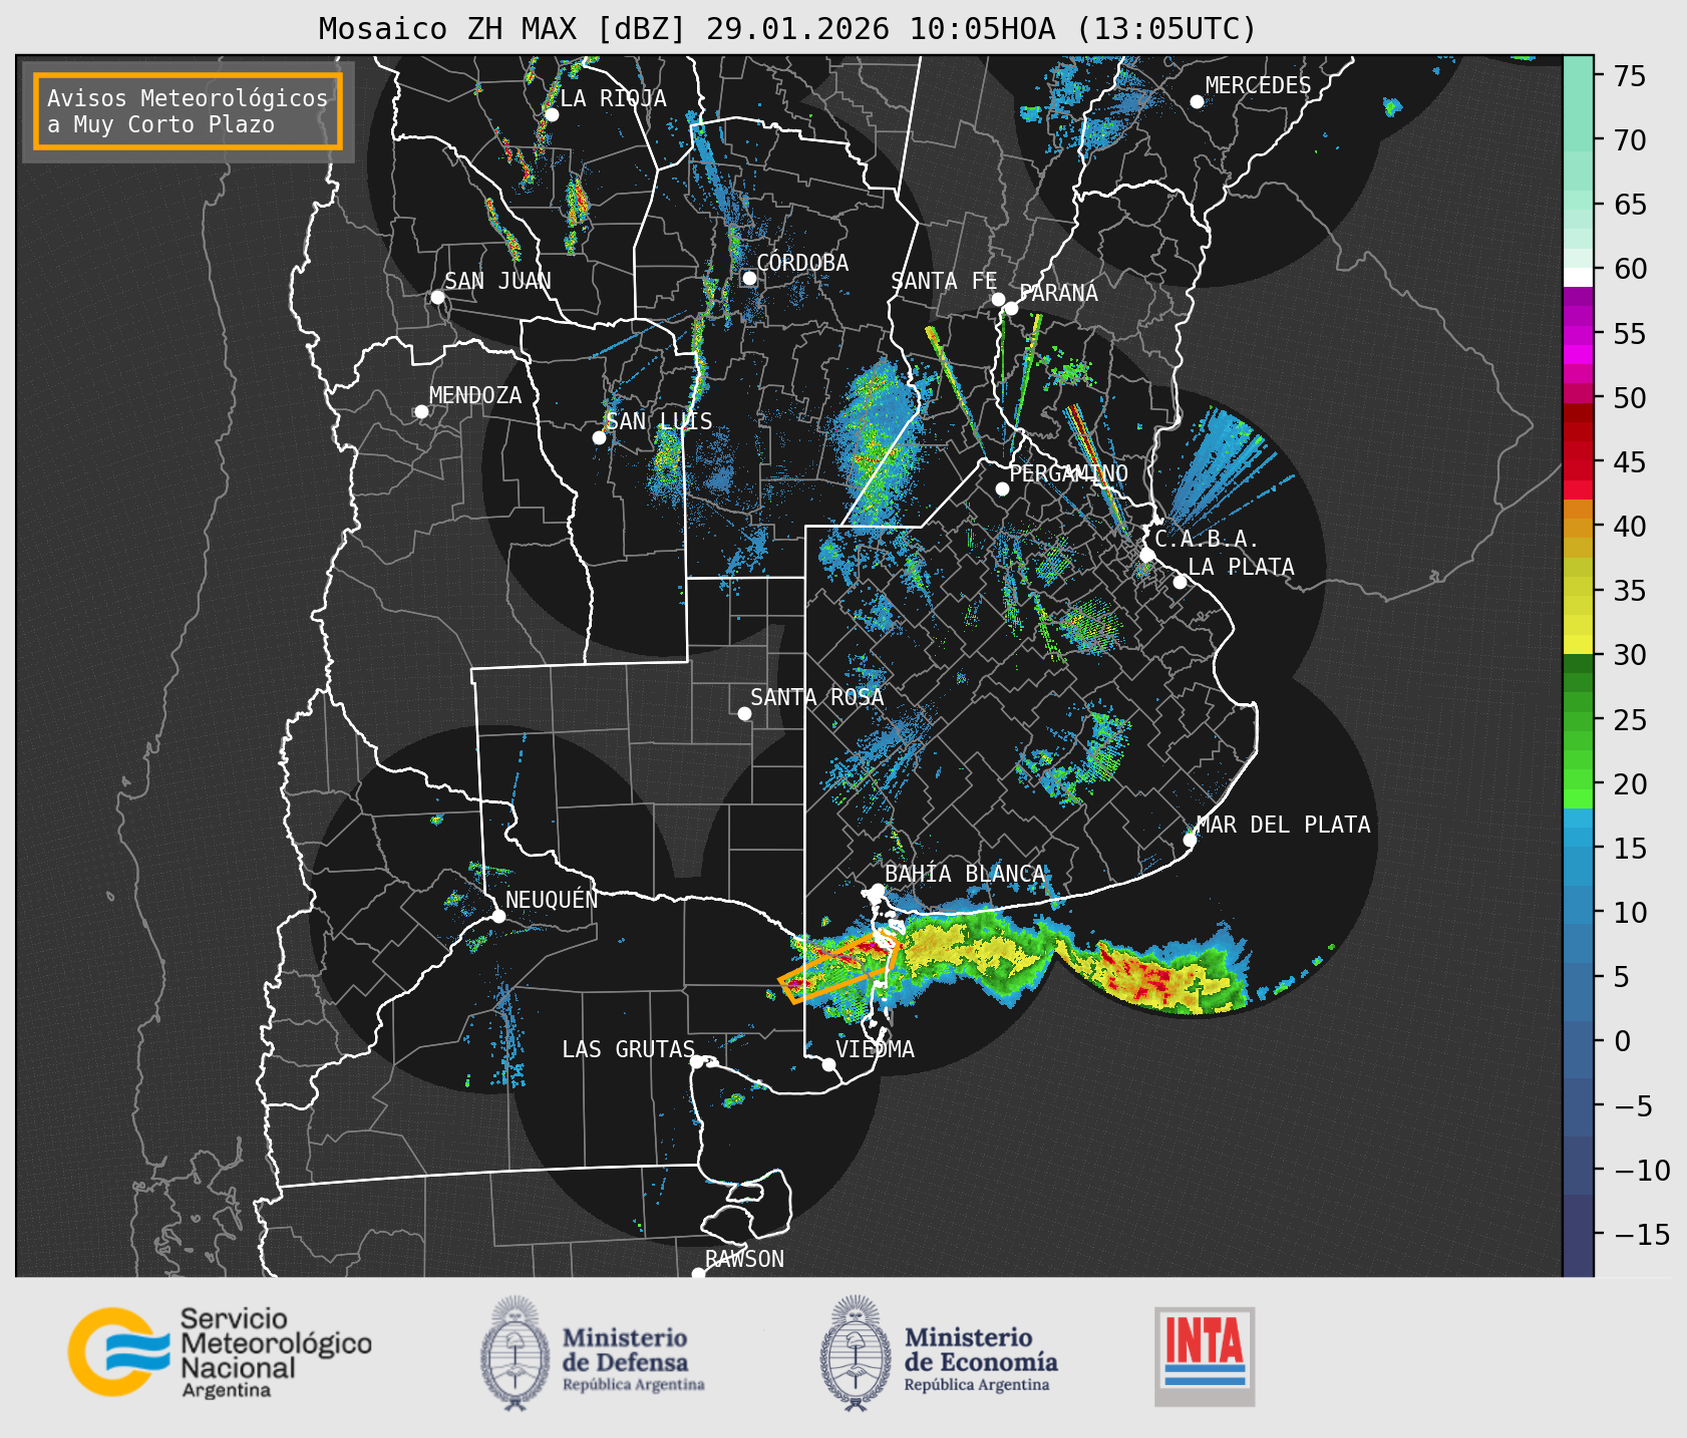This screenshot has width=1687, height=1438.
Task: Pick the Las Grutas city marker dot
Action: pos(697,1062)
